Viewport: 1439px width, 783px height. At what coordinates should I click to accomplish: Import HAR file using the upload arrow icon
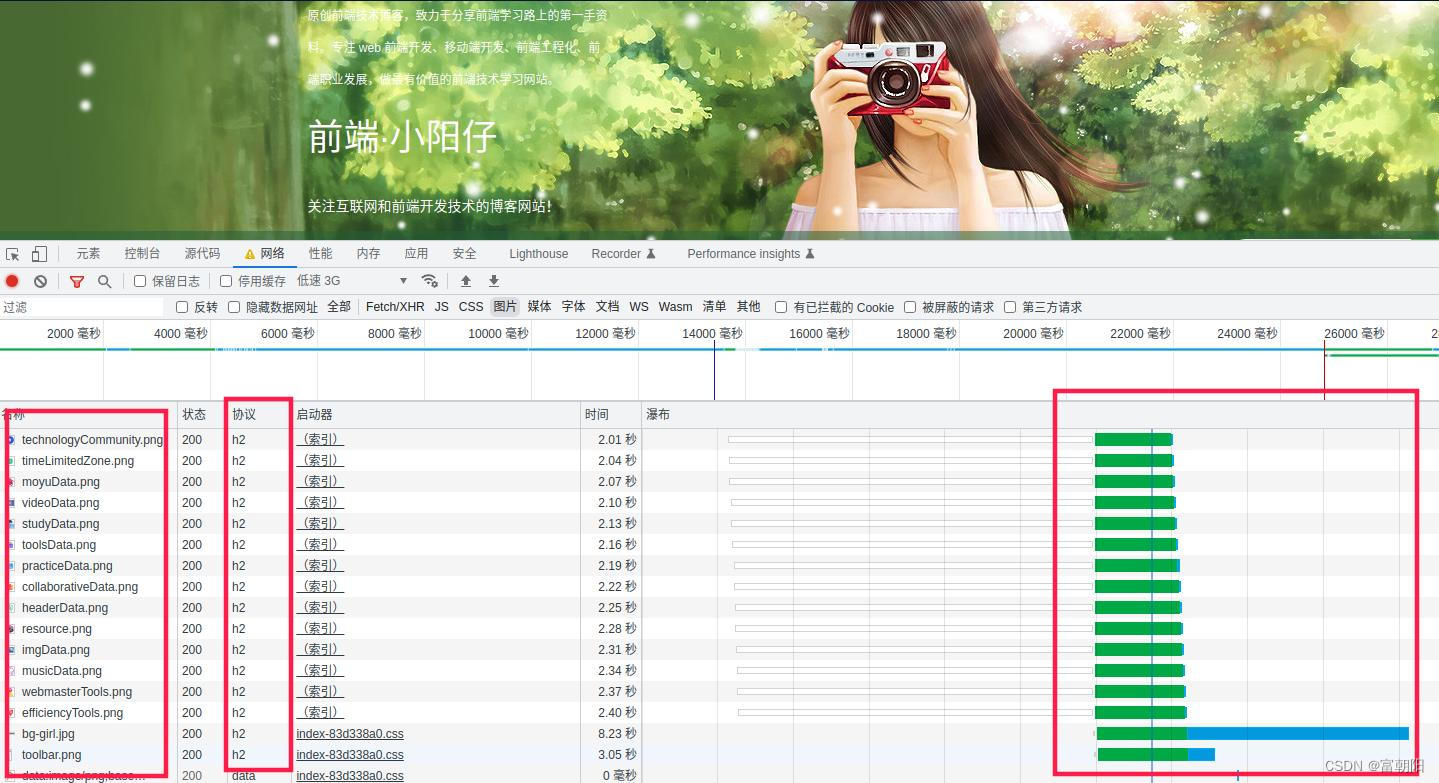tap(464, 281)
